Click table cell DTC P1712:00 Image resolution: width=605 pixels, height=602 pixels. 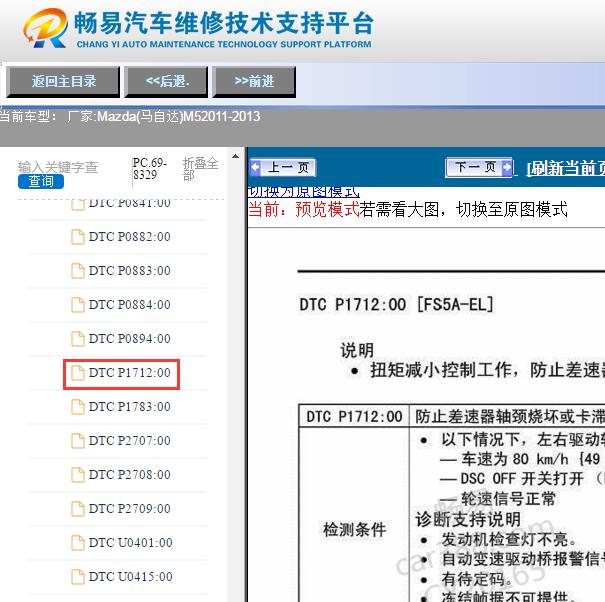(354, 416)
